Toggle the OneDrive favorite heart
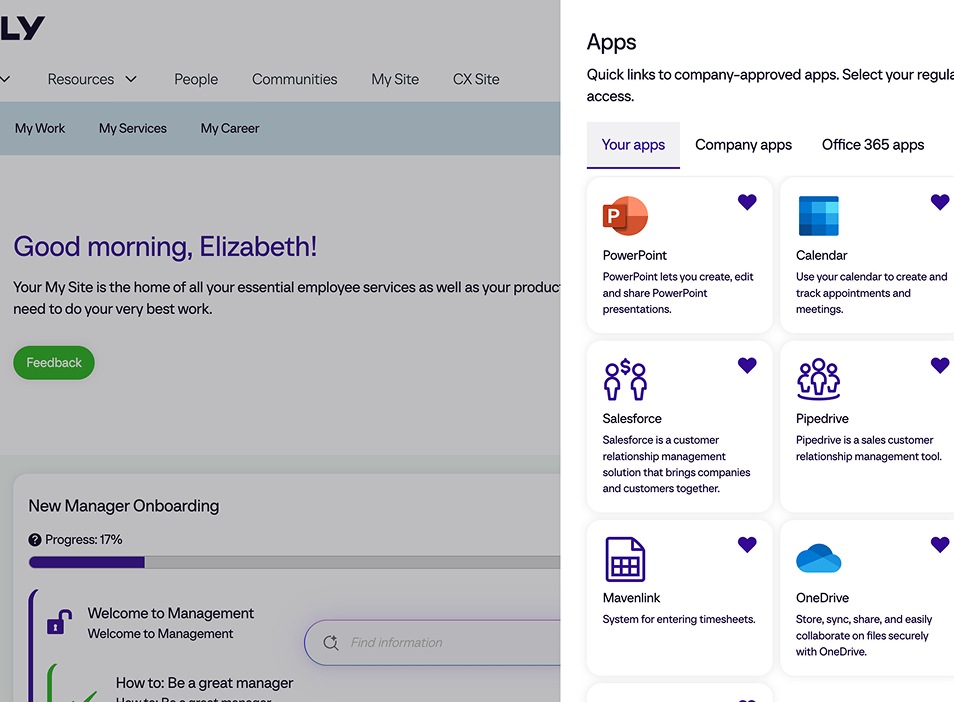This screenshot has width=954, height=702. (x=940, y=544)
